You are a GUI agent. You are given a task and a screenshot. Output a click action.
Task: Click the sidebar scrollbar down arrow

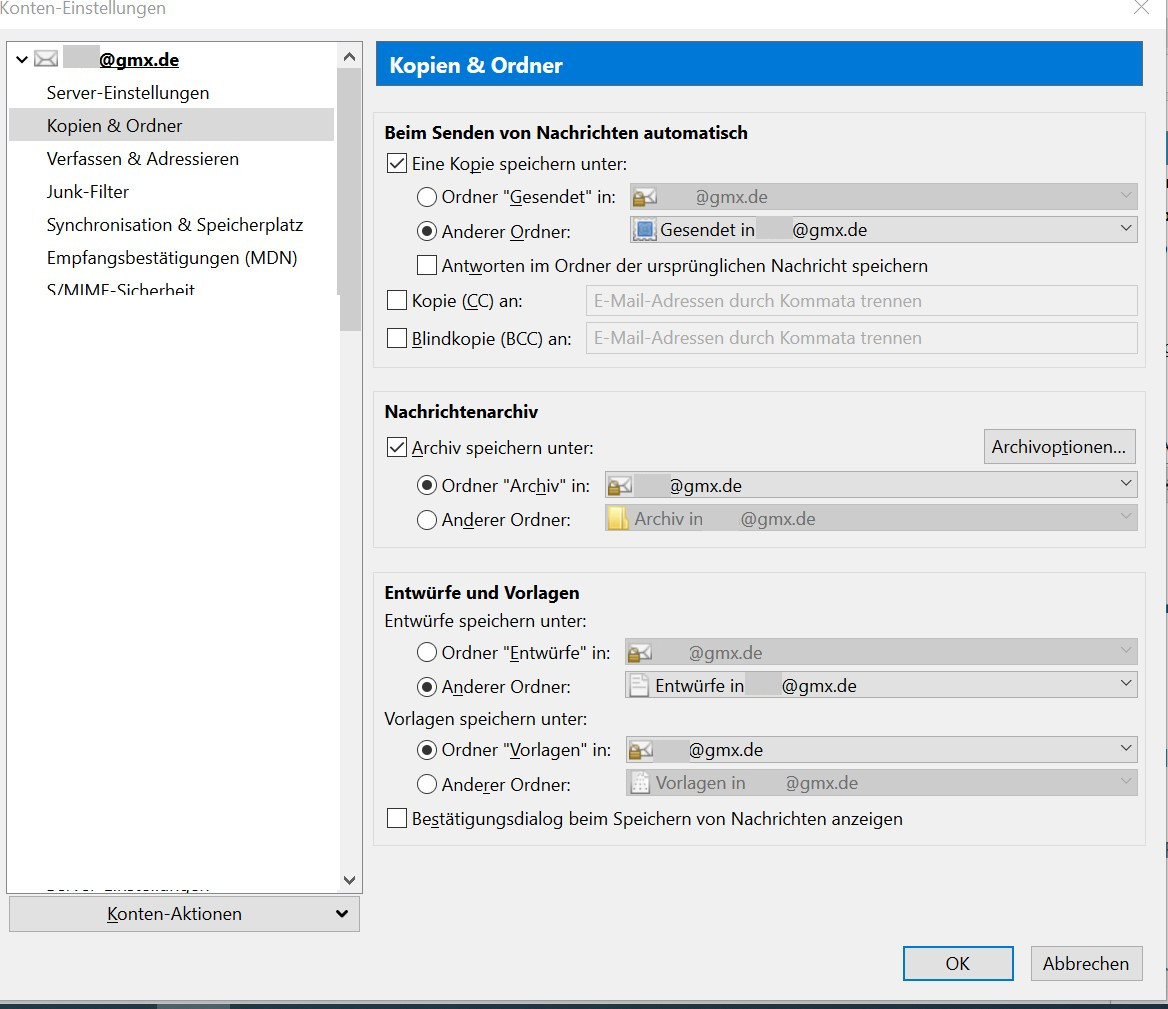[x=349, y=881]
